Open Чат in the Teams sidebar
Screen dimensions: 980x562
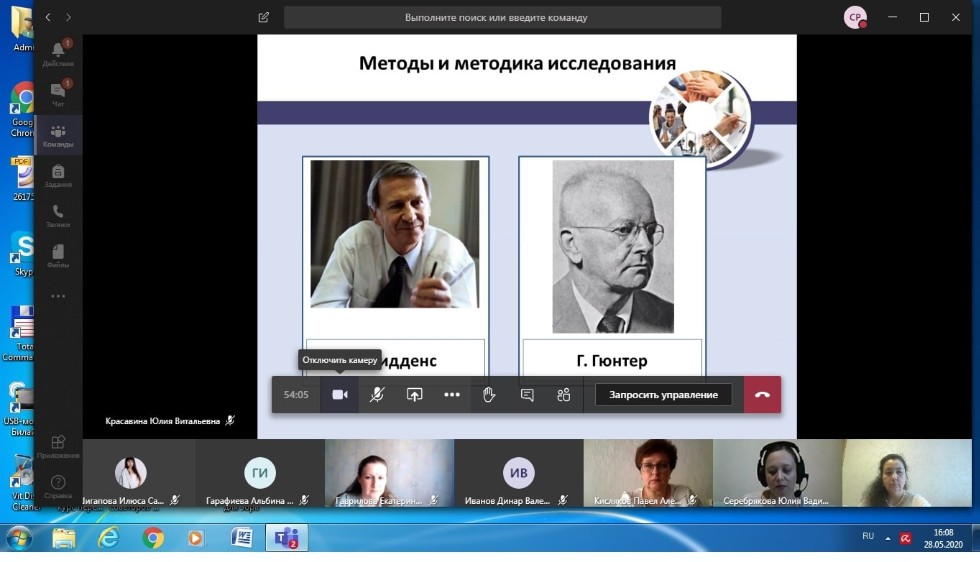[x=58, y=94]
